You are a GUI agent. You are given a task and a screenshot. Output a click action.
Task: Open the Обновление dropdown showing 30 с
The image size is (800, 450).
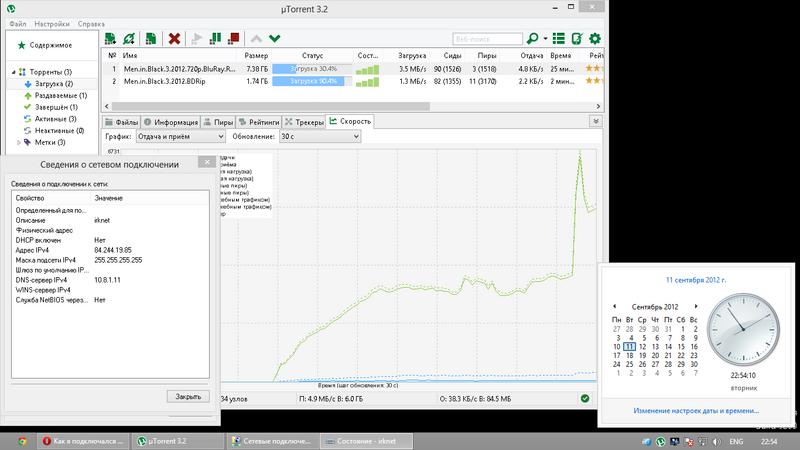click(x=320, y=136)
